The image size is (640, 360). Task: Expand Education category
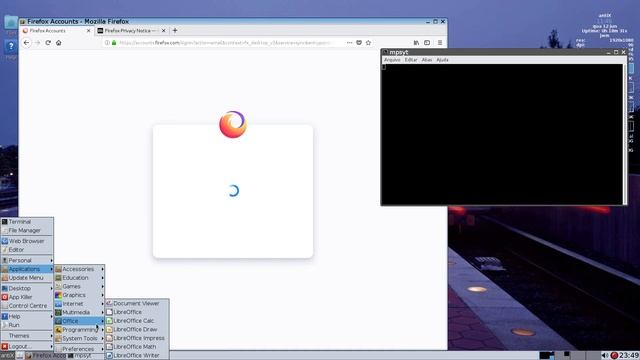[80, 278]
